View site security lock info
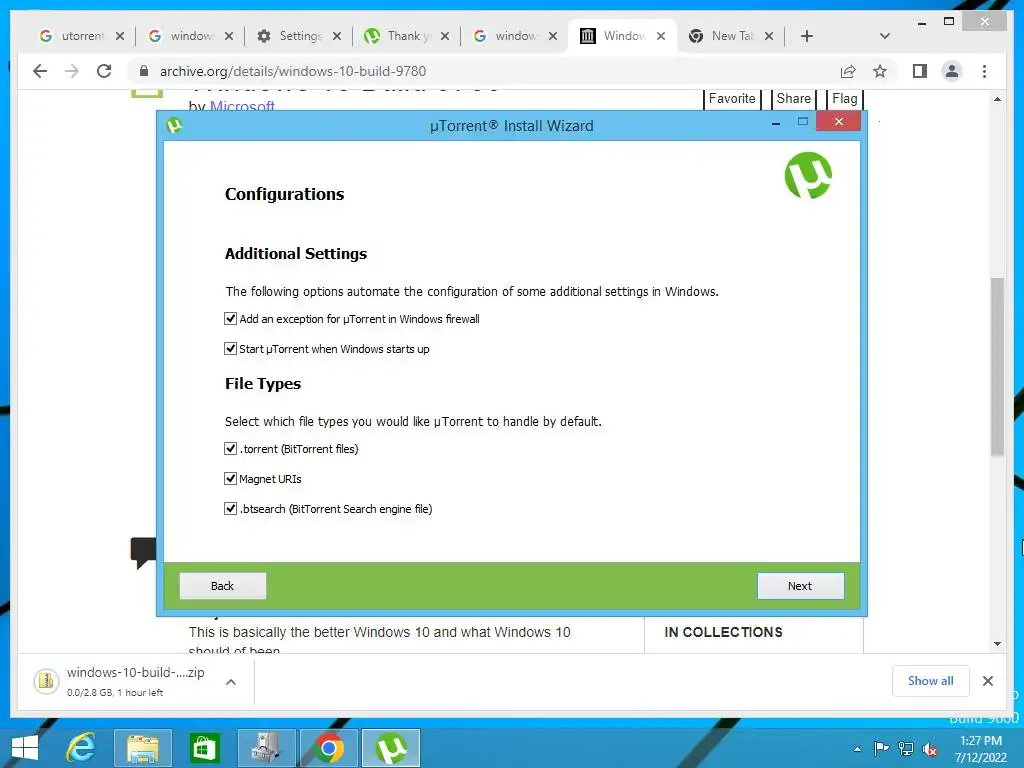Screen dimensions: 1024x768 pos(144,71)
